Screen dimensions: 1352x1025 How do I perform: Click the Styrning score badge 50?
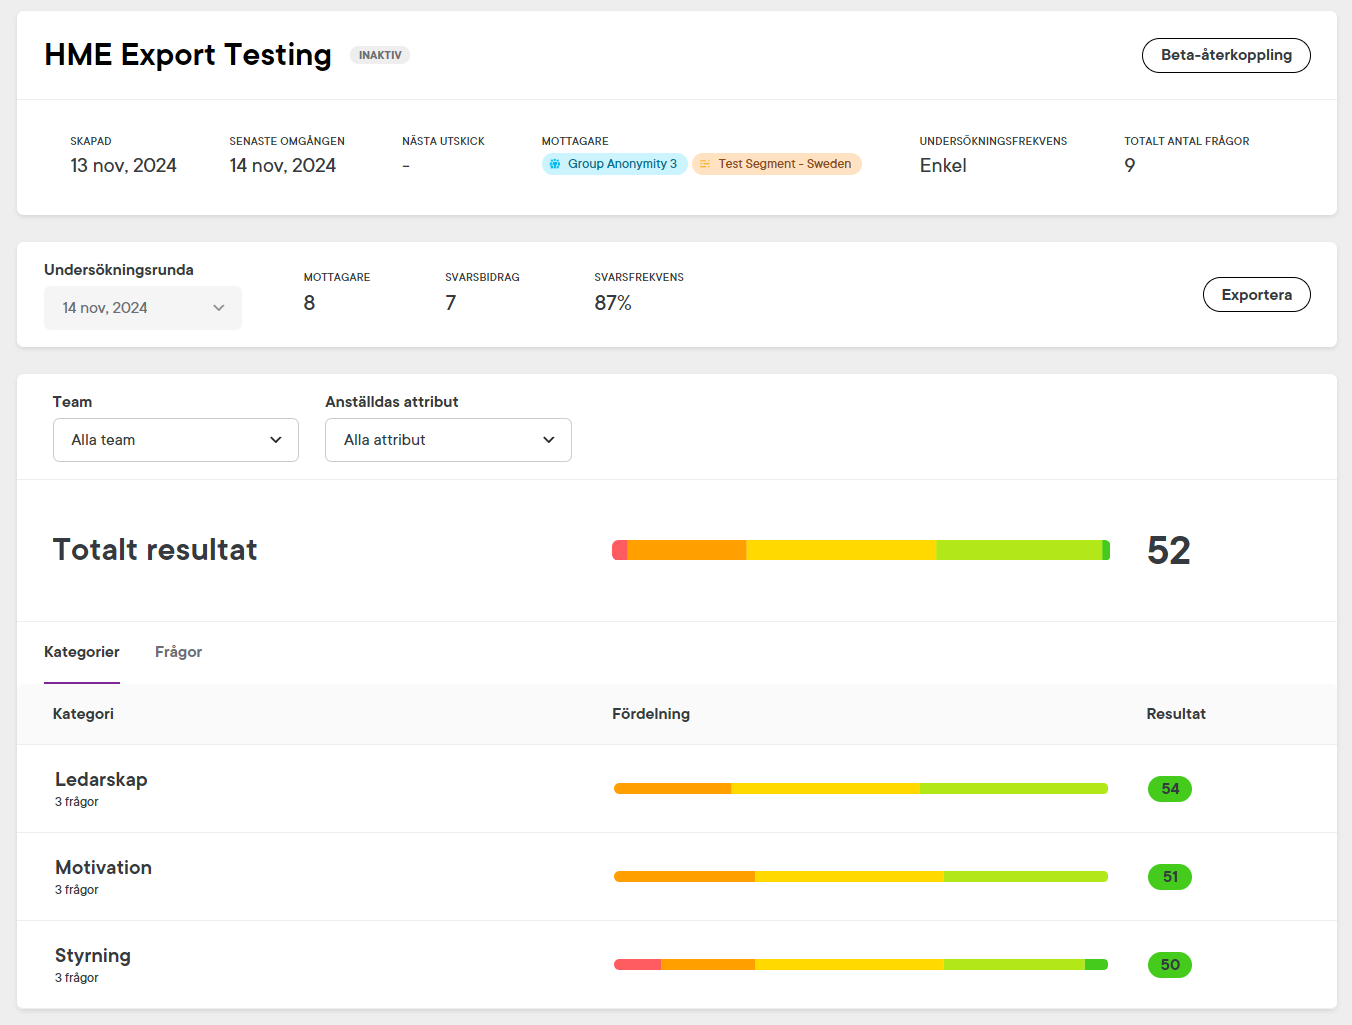tap(1169, 965)
